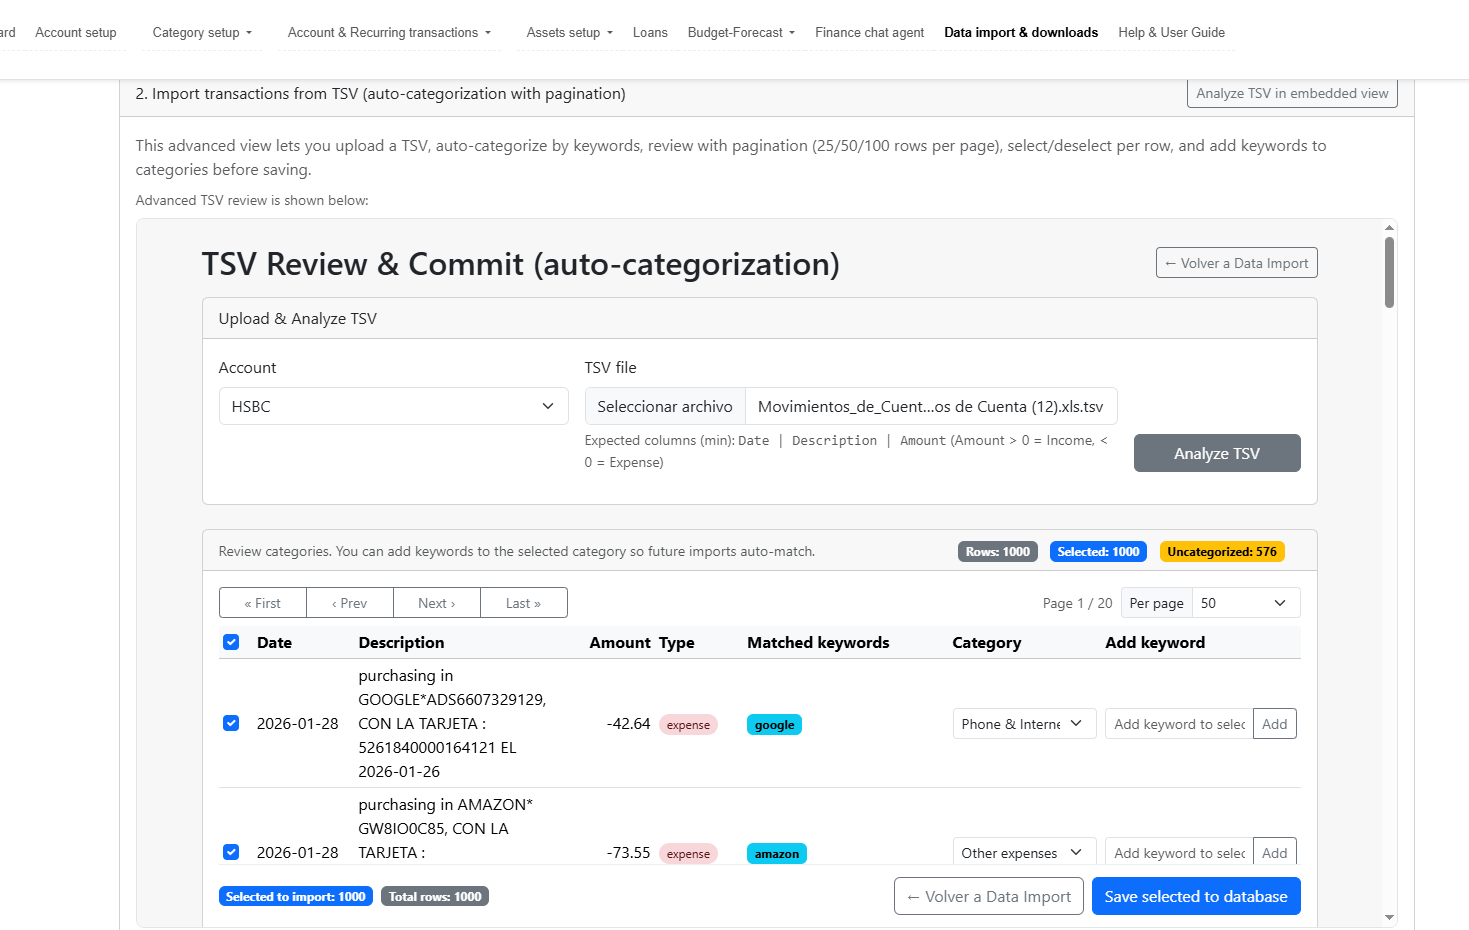1469x930 pixels.
Task: Click the google matched keyword tag
Action: [x=774, y=725]
